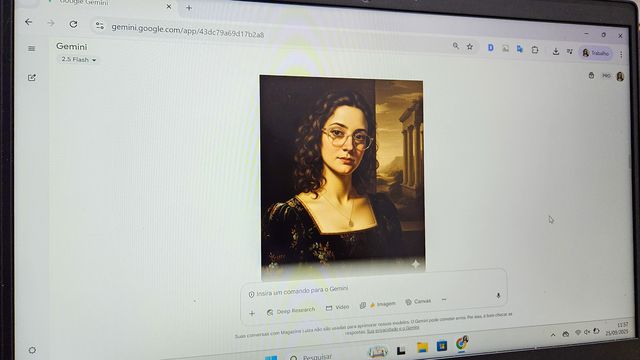Reload the Gemini page
Screen dimensions: 640x360
click(x=73, y=24)
